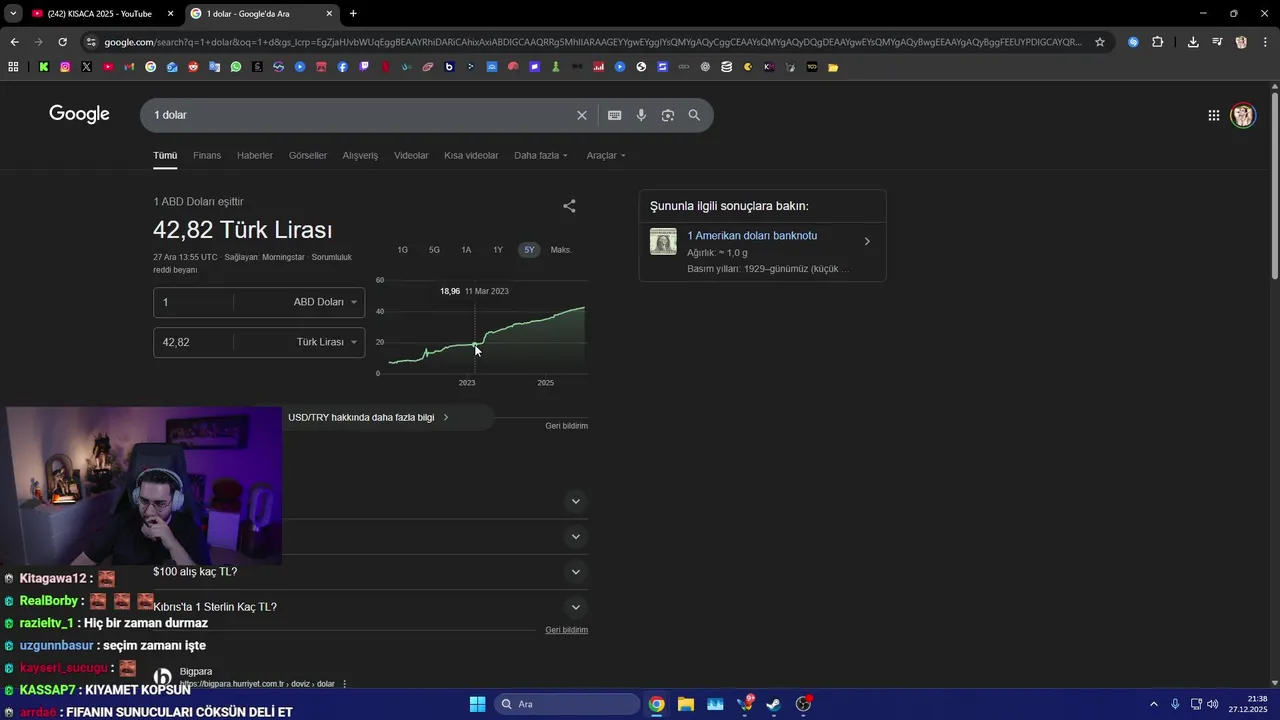Open the ABD Doları currency dropdown
Viewport: 1280px width, 720px height.
[325, 302]
